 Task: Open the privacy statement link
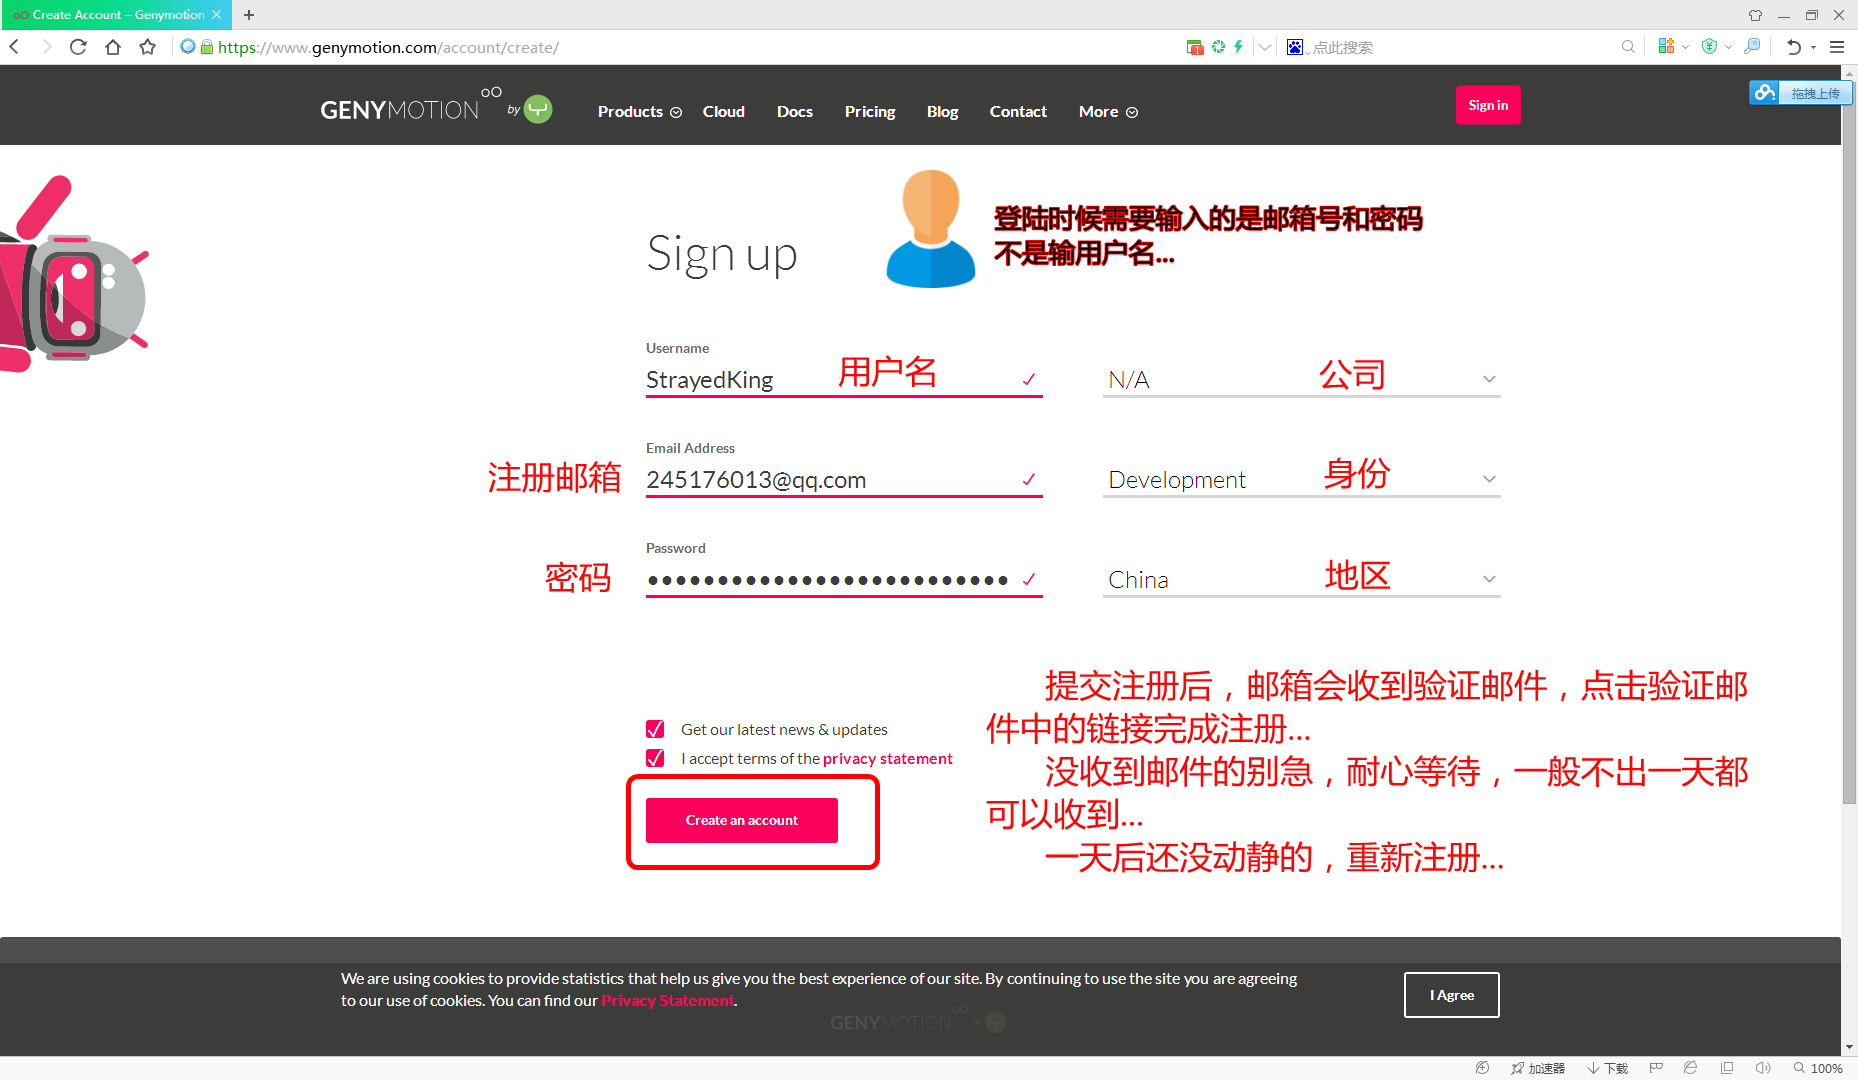tap(888, 759)
